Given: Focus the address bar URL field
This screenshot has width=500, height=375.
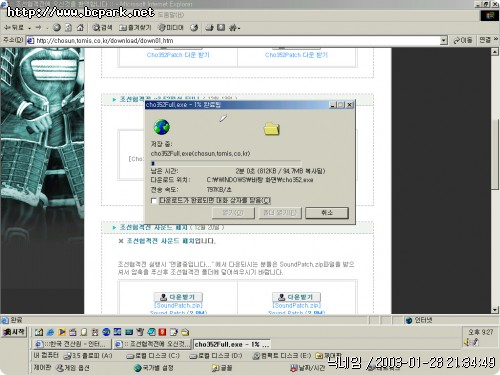Looking at the screenshot, I should tap(233, 41).
